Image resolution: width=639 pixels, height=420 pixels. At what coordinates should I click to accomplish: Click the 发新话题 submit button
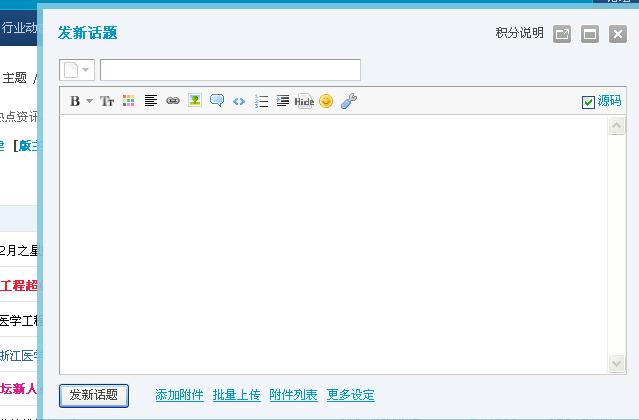click(x=94, y=395)
